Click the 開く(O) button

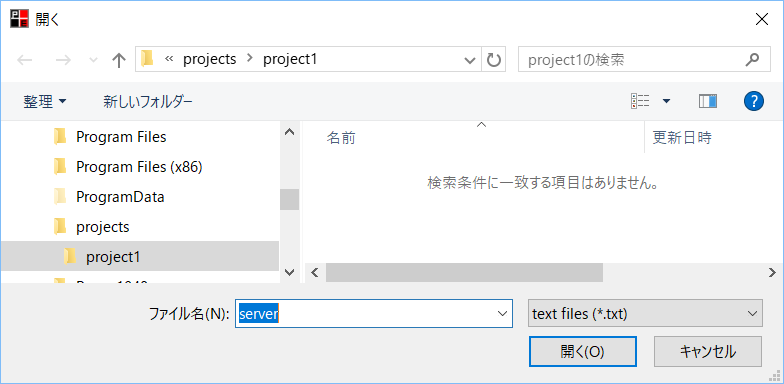pos(582,352)
